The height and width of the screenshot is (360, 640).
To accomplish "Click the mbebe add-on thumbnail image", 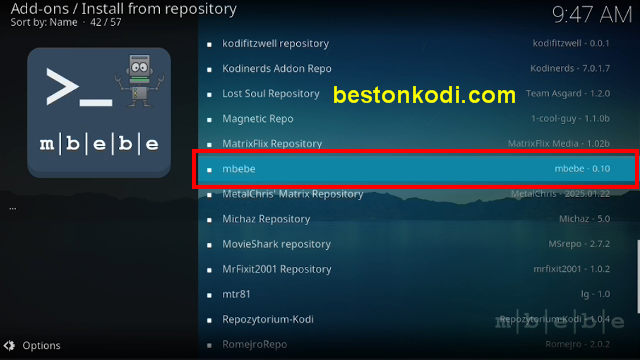I will tap(99, 112).
